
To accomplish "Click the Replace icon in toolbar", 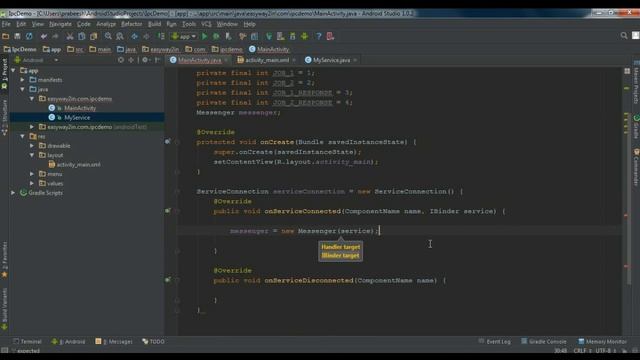I will (120, 36).
